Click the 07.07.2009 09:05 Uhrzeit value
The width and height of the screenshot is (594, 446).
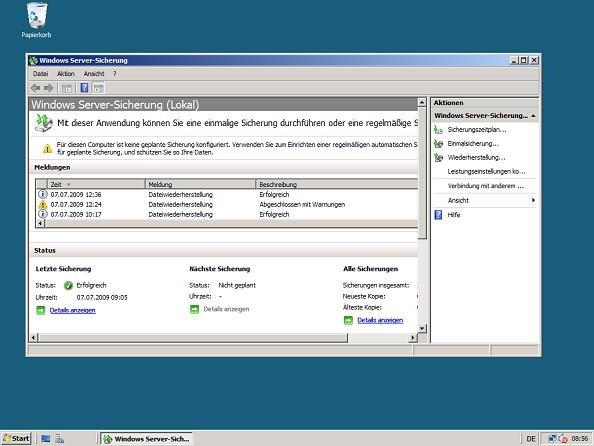(x=102, y=297)
